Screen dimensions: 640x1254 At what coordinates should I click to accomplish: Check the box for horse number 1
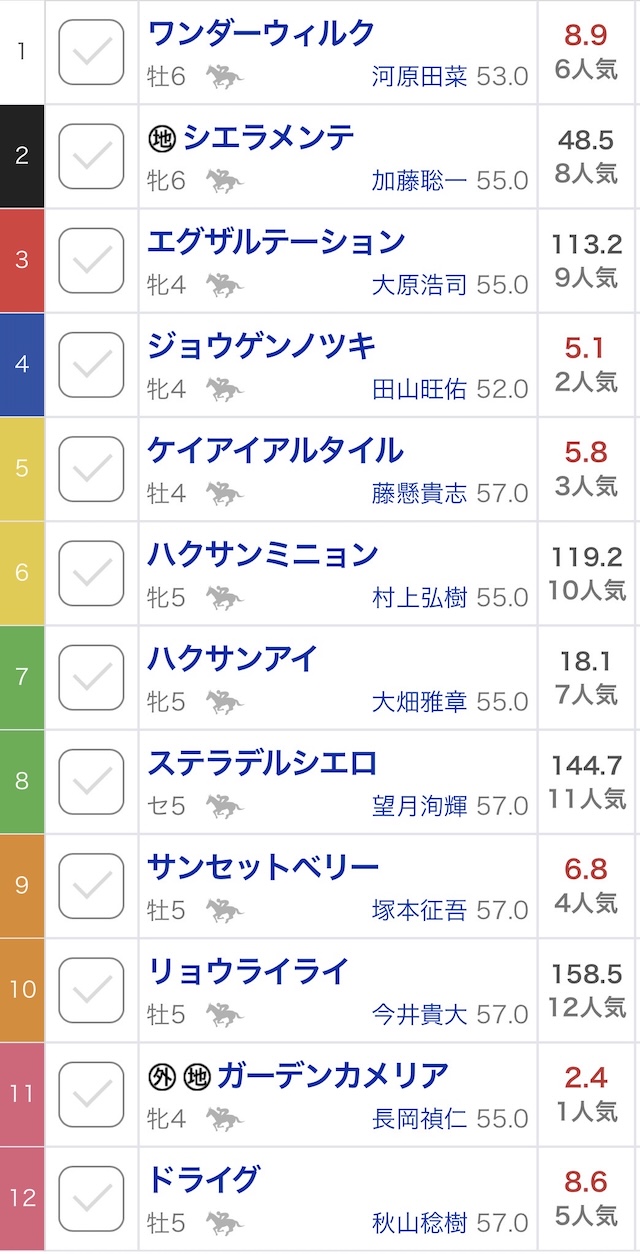pyautogui.click(x=91, y=52)
